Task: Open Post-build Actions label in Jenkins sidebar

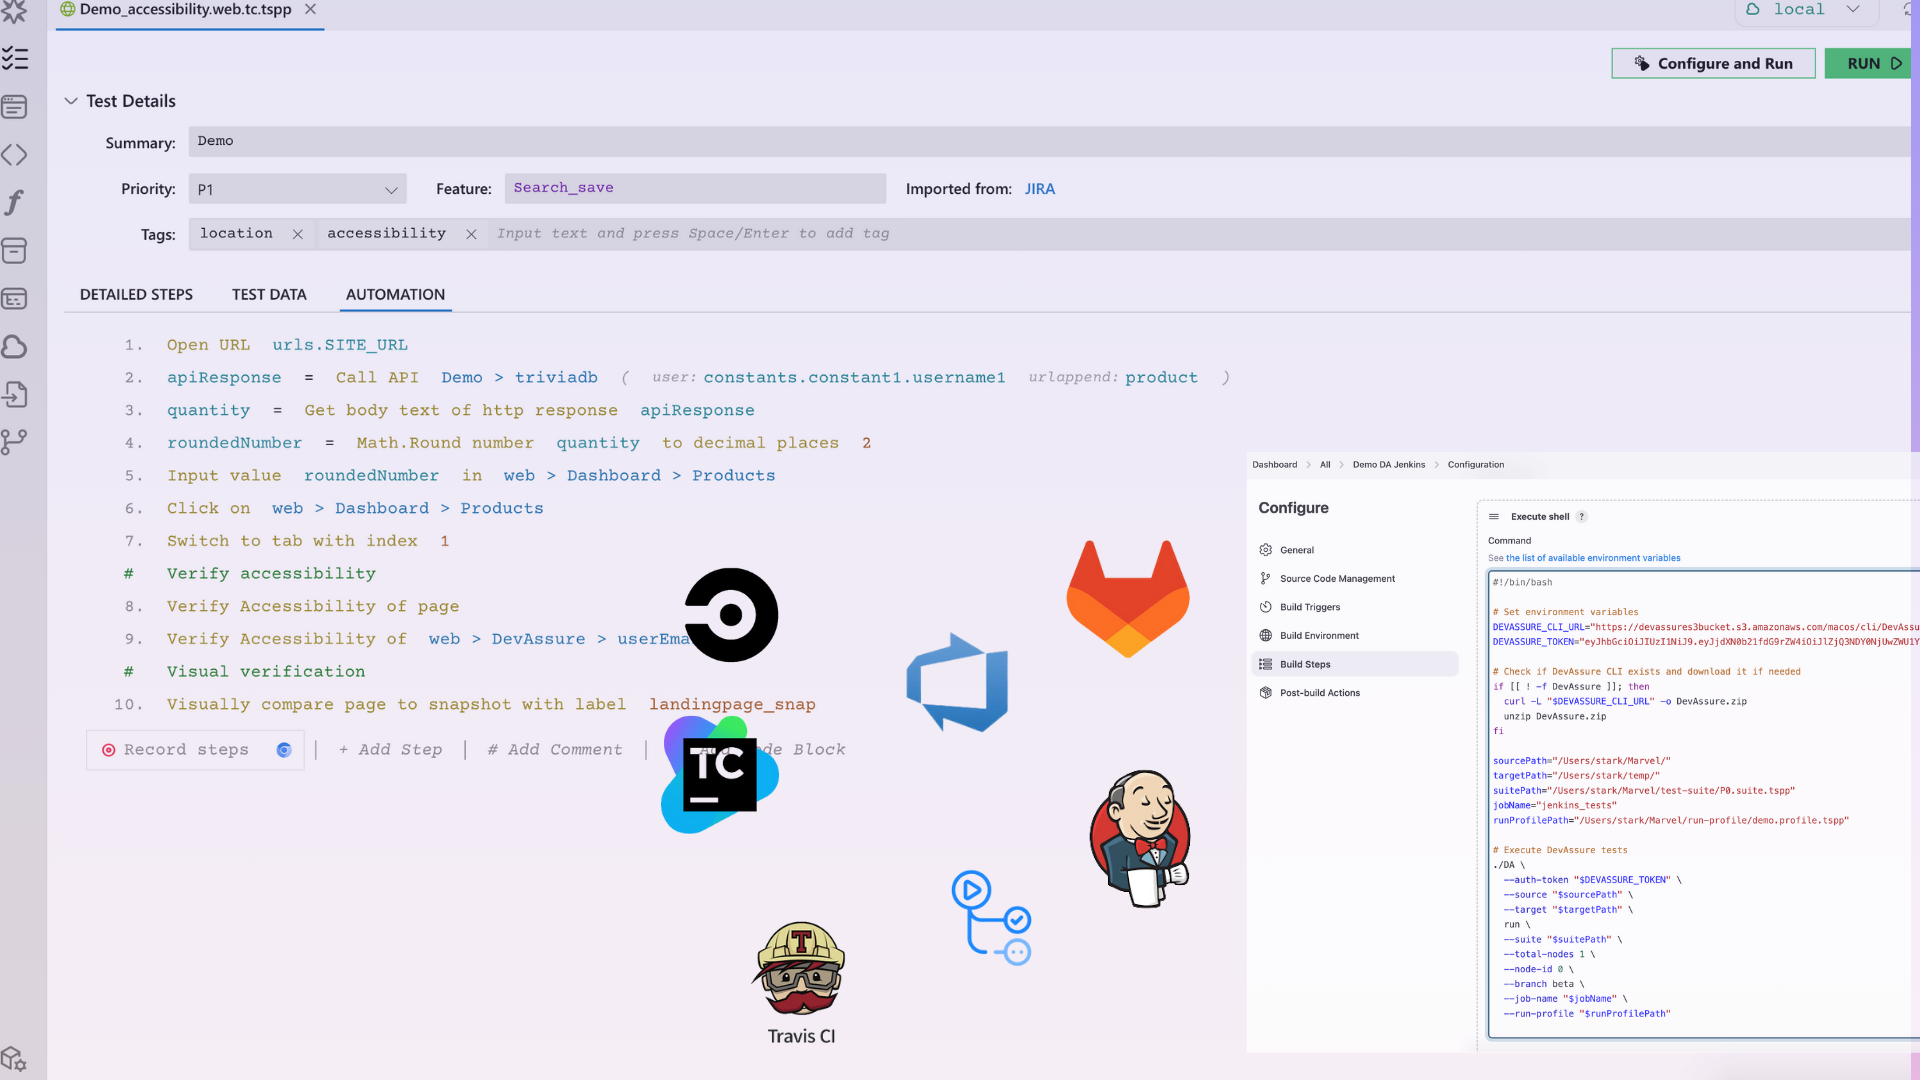Action: pos(1319,693)
